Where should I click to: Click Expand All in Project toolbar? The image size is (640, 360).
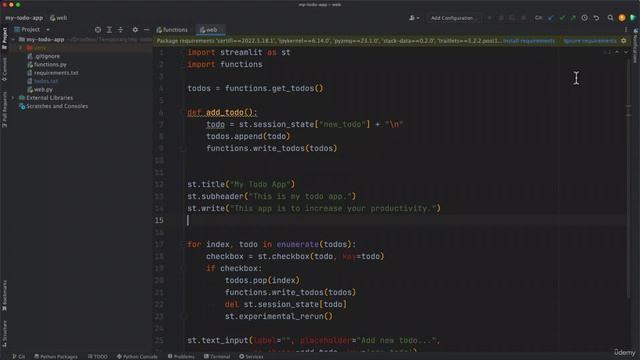pyautogui.click(x=109, y=30)
